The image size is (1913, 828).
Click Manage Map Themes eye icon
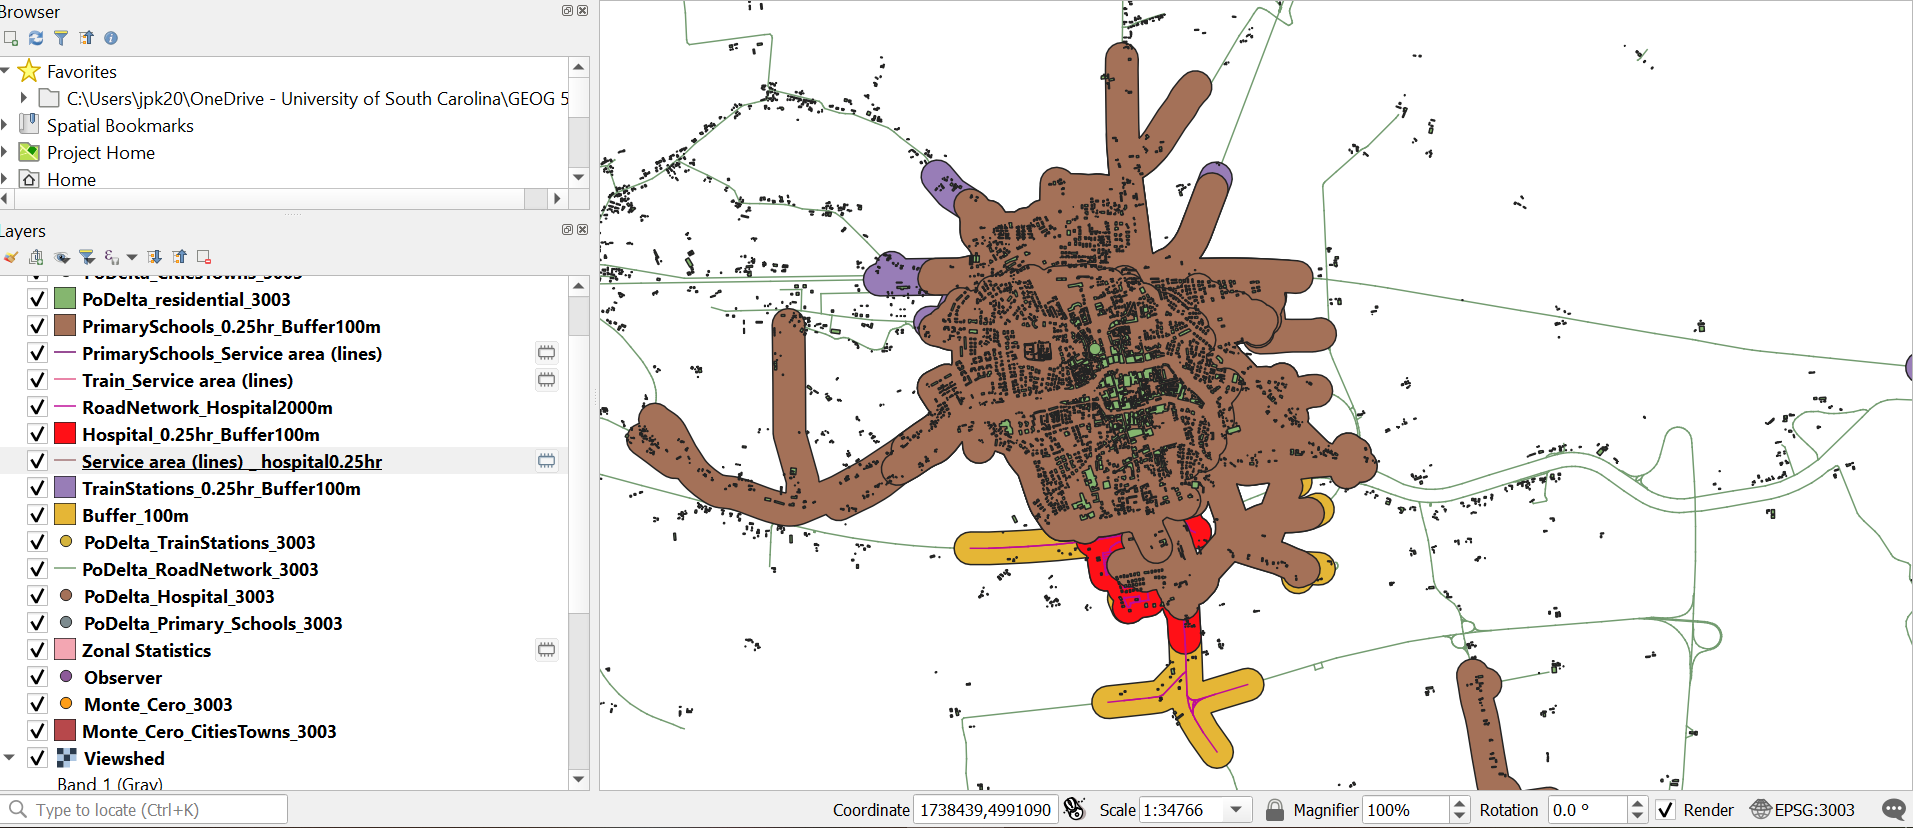point(62,257)
